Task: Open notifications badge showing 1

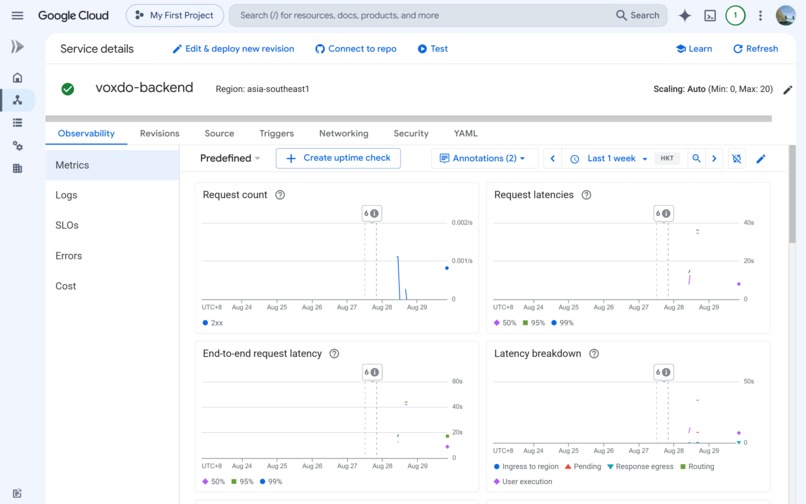Action: (x=735, y=15)
